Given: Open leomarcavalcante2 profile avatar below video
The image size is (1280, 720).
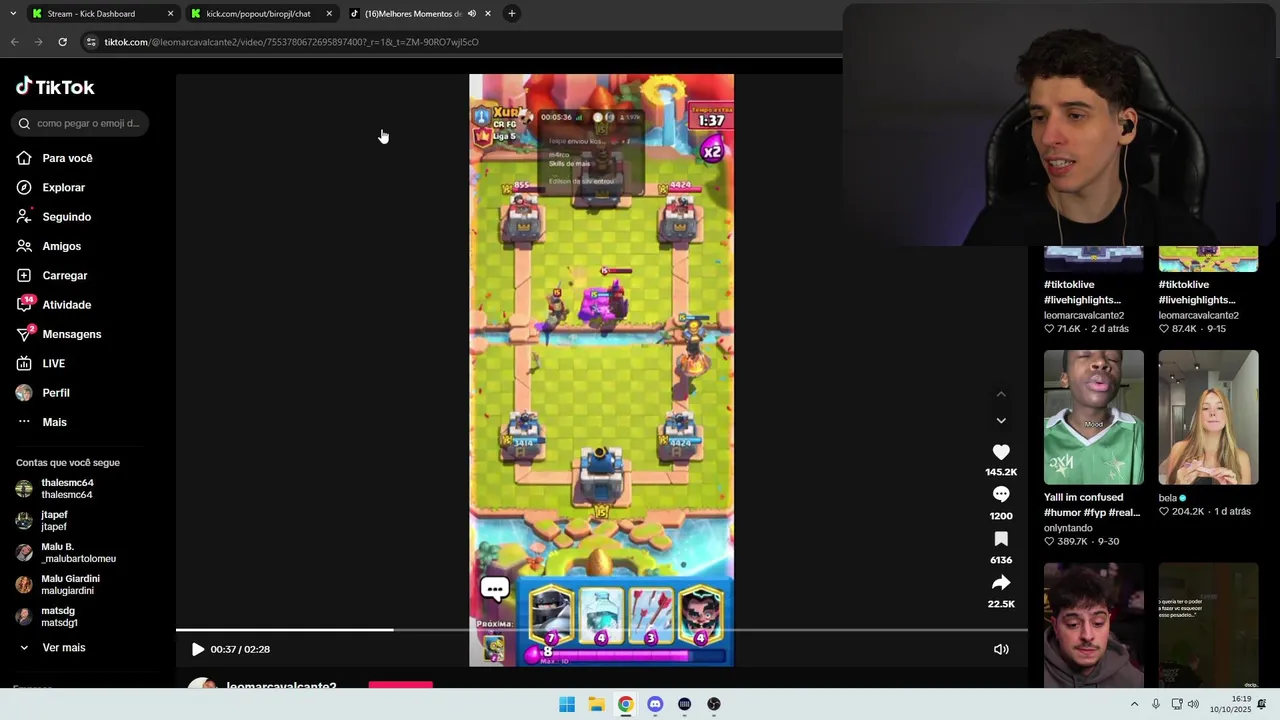Looking at the screenshot, I should (x=203, y=684).
